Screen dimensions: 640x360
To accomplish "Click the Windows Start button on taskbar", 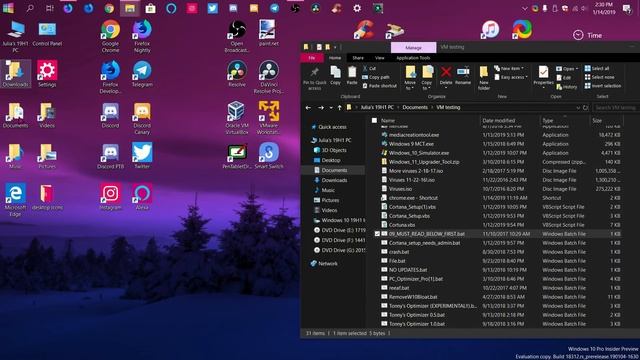I will [x=8, y=8].
